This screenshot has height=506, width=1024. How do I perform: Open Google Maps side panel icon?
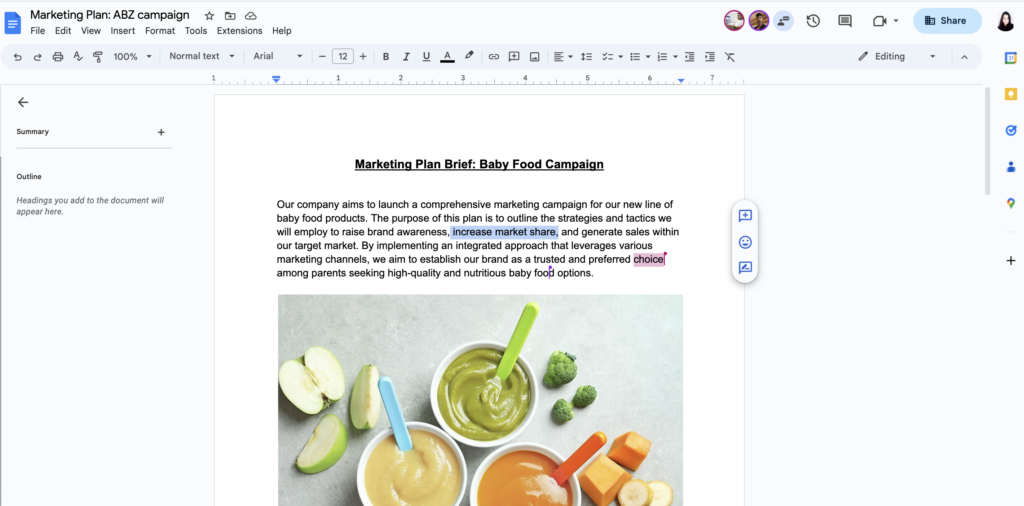(x=1010, y=203)
